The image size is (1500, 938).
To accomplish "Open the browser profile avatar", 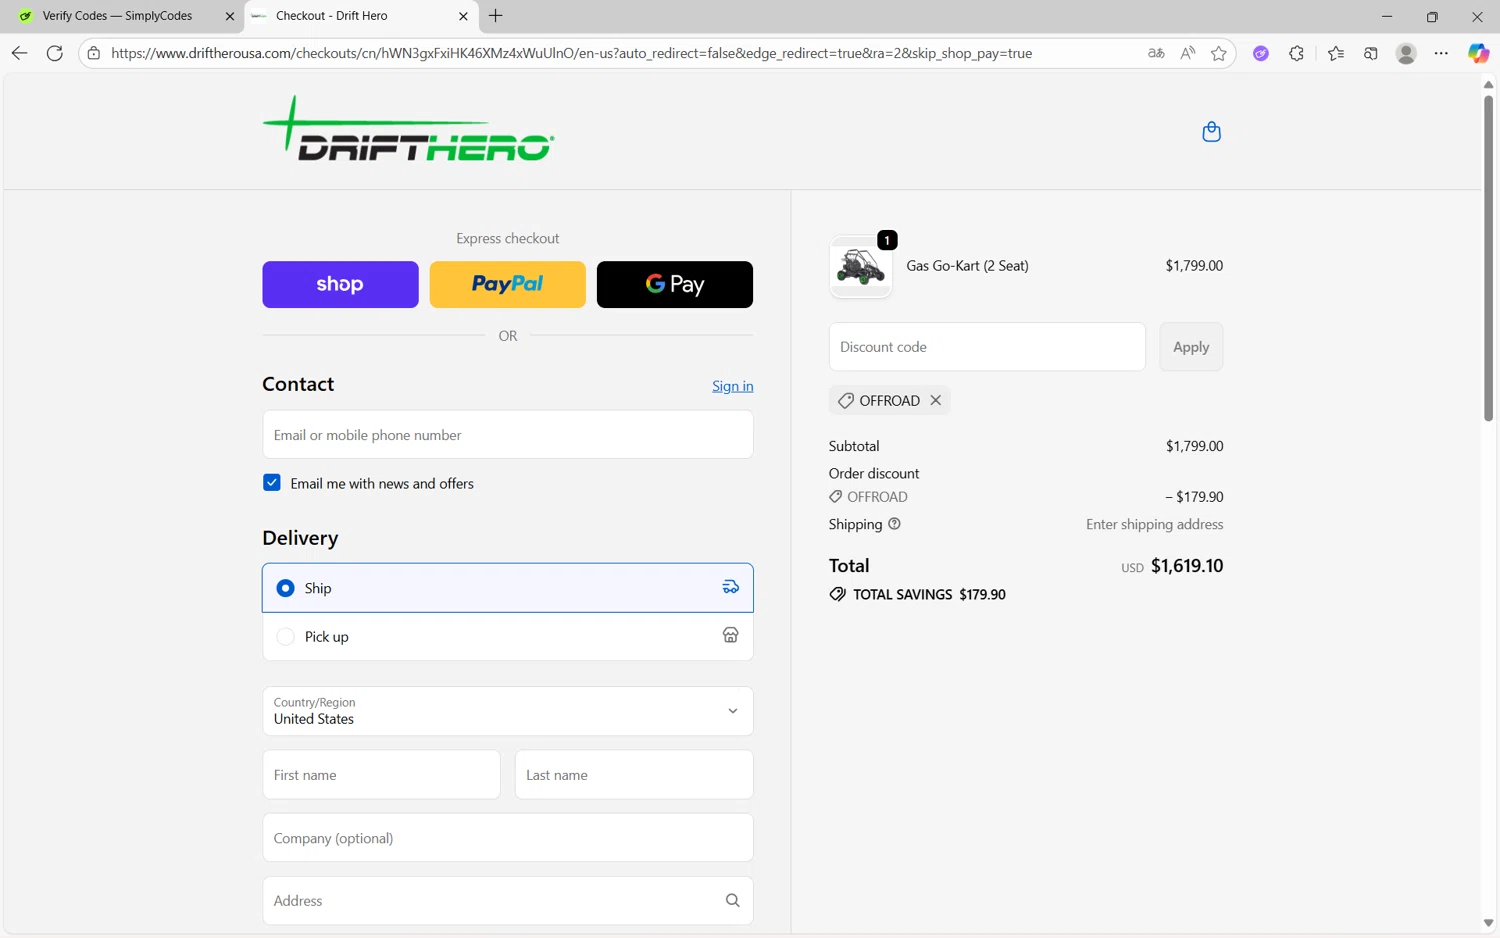I will 1406,53.
